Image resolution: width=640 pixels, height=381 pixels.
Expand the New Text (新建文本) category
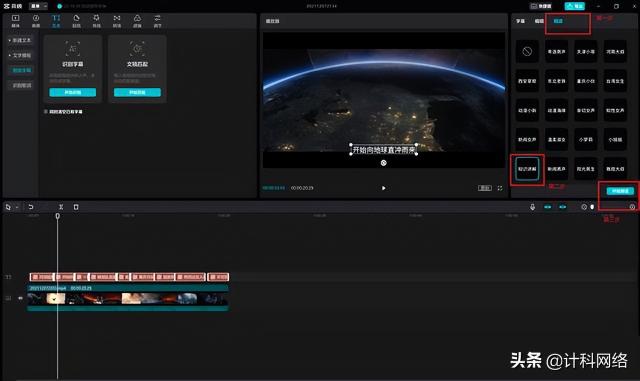click(x=20, y=40)
